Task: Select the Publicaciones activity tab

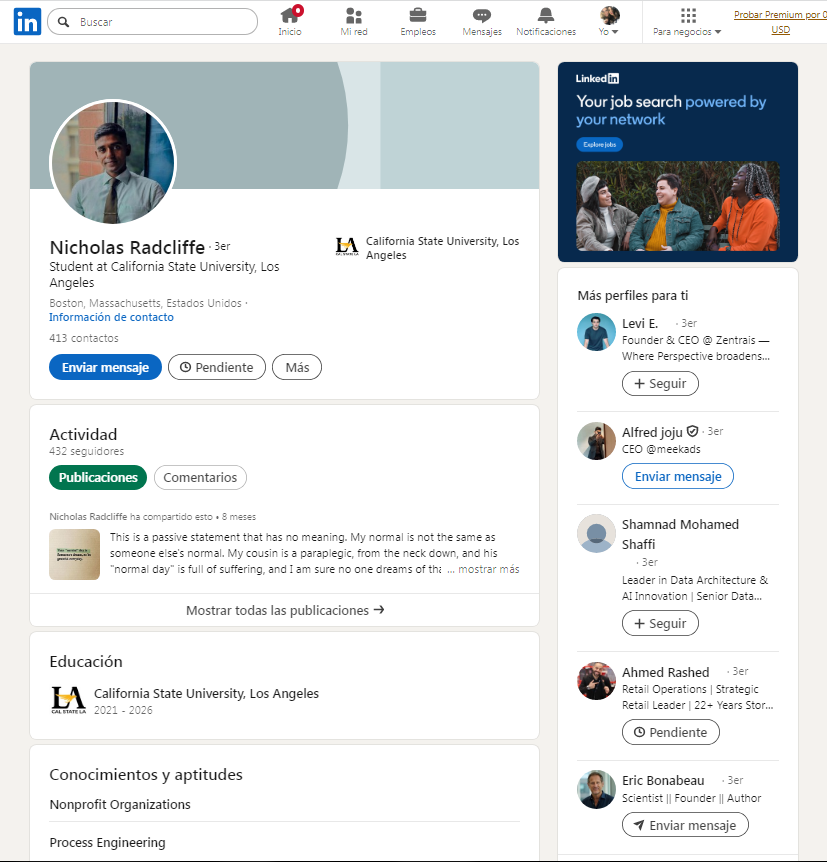Action: [x=98, y=477]
